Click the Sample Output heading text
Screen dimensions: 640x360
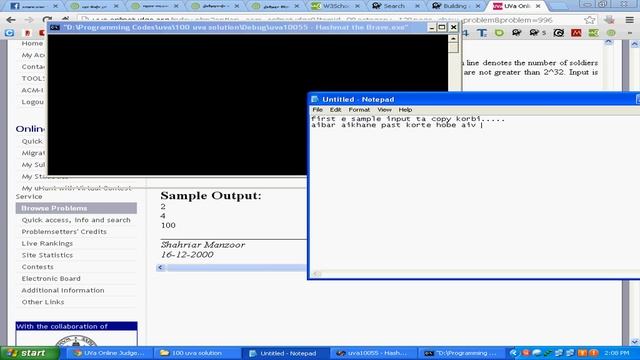pos(211,196)
